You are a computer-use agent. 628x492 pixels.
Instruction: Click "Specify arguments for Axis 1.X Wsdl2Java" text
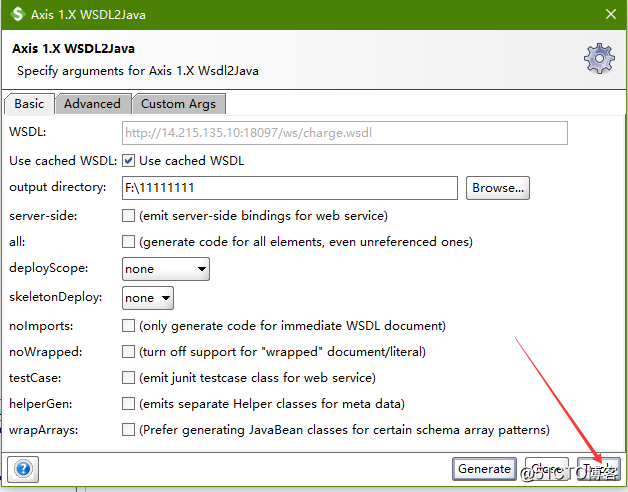coord(138,71)
